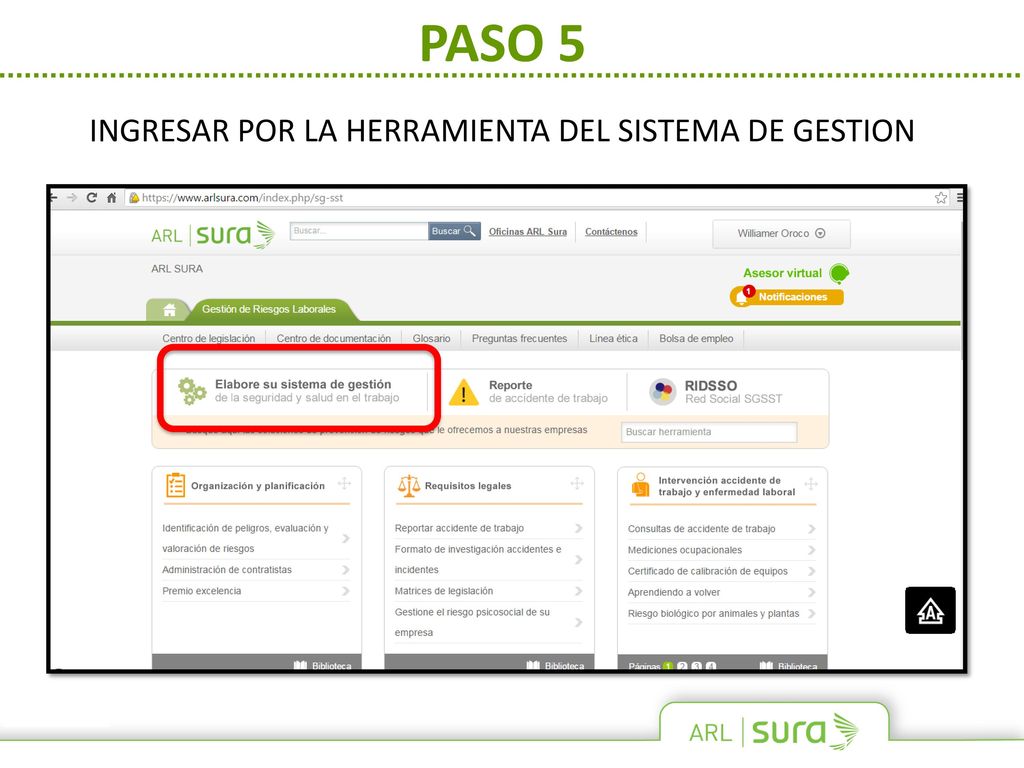Go to page 4 in Intervención panel pagination
The image size is (1024, 768).
click(x=711, y=666)
